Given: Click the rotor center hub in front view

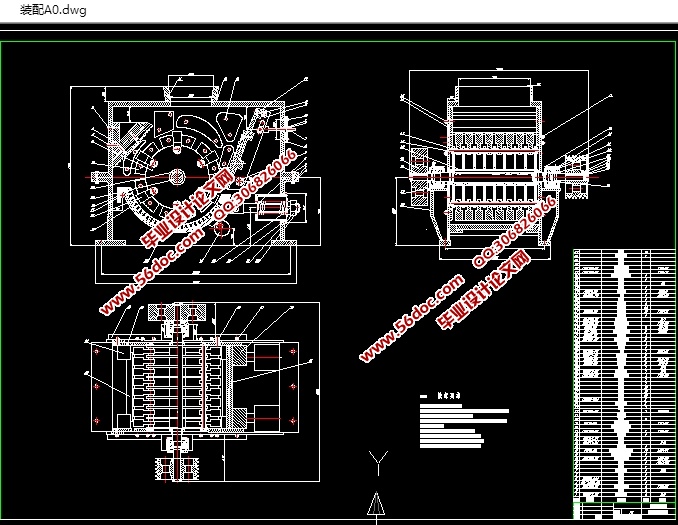Looking at the screenshot, I should [176, 177].
